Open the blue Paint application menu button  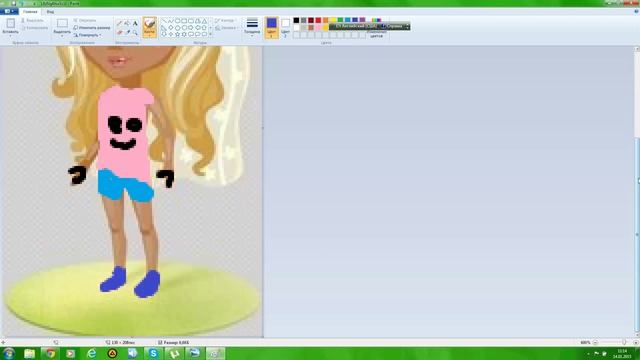click(x=9, y=11)
